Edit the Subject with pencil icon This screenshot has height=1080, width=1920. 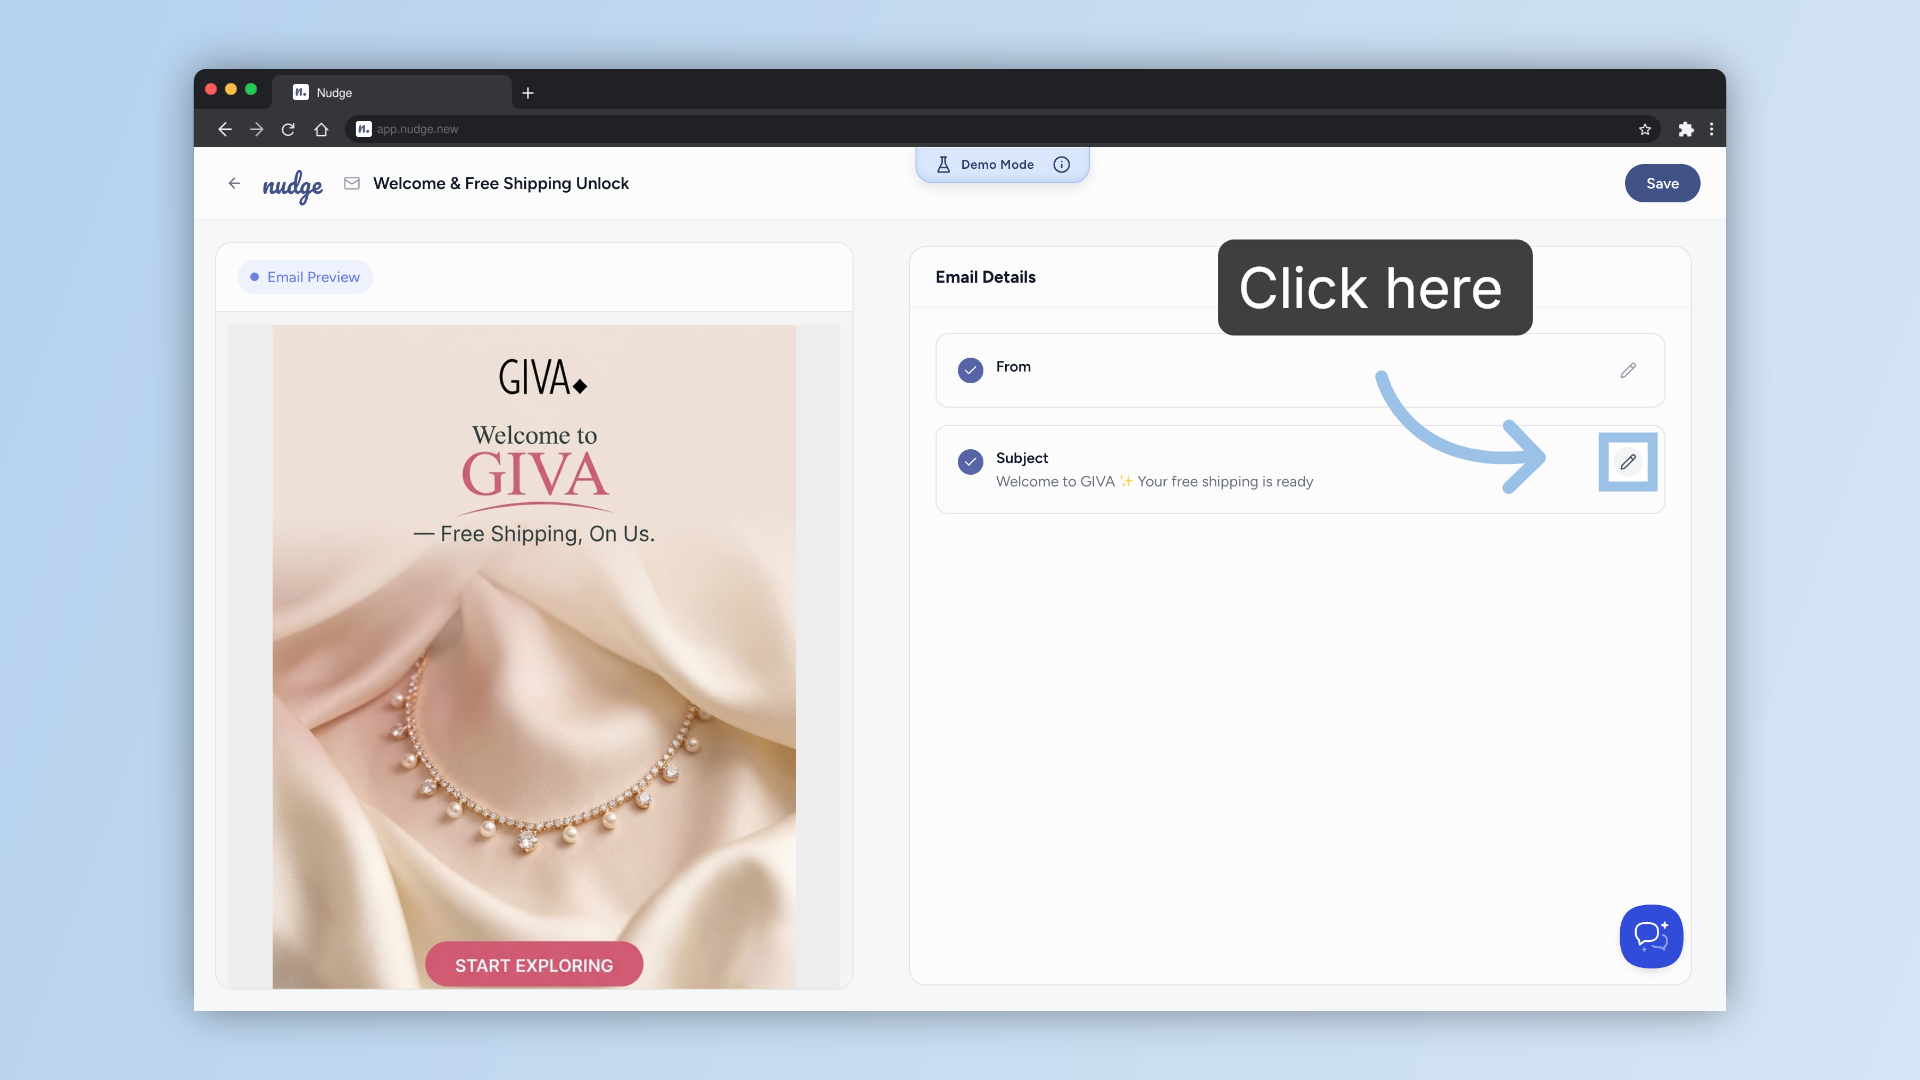click(x=1628, y=462)
